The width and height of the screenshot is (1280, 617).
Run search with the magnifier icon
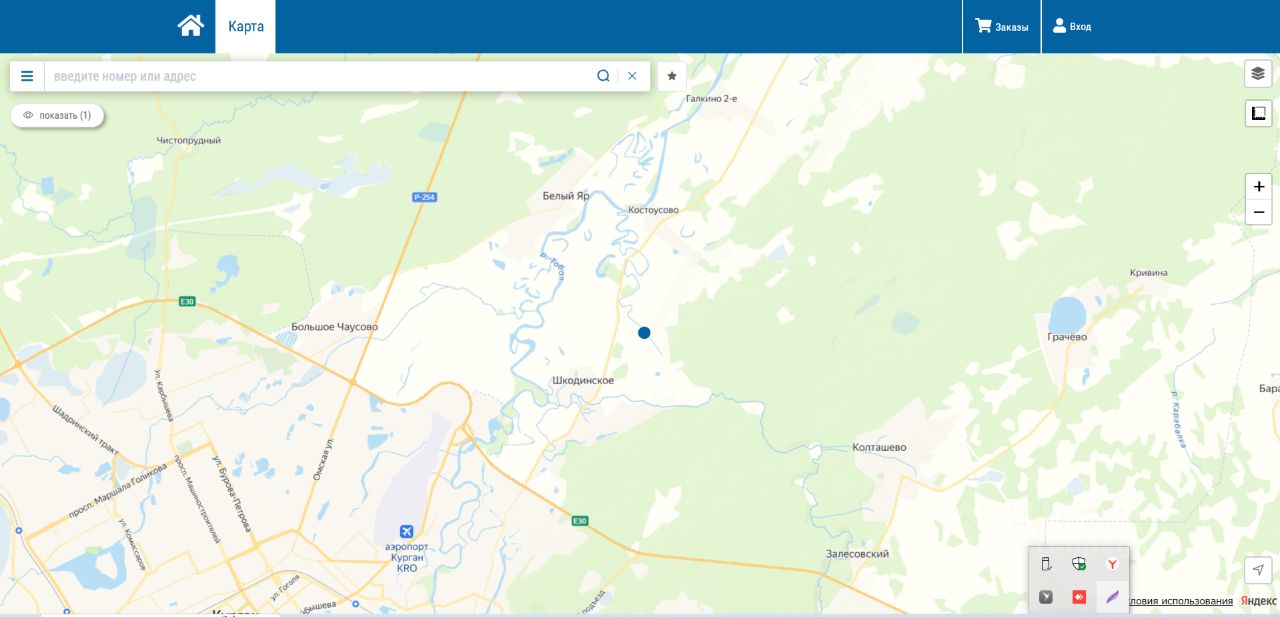pos(603,76)
